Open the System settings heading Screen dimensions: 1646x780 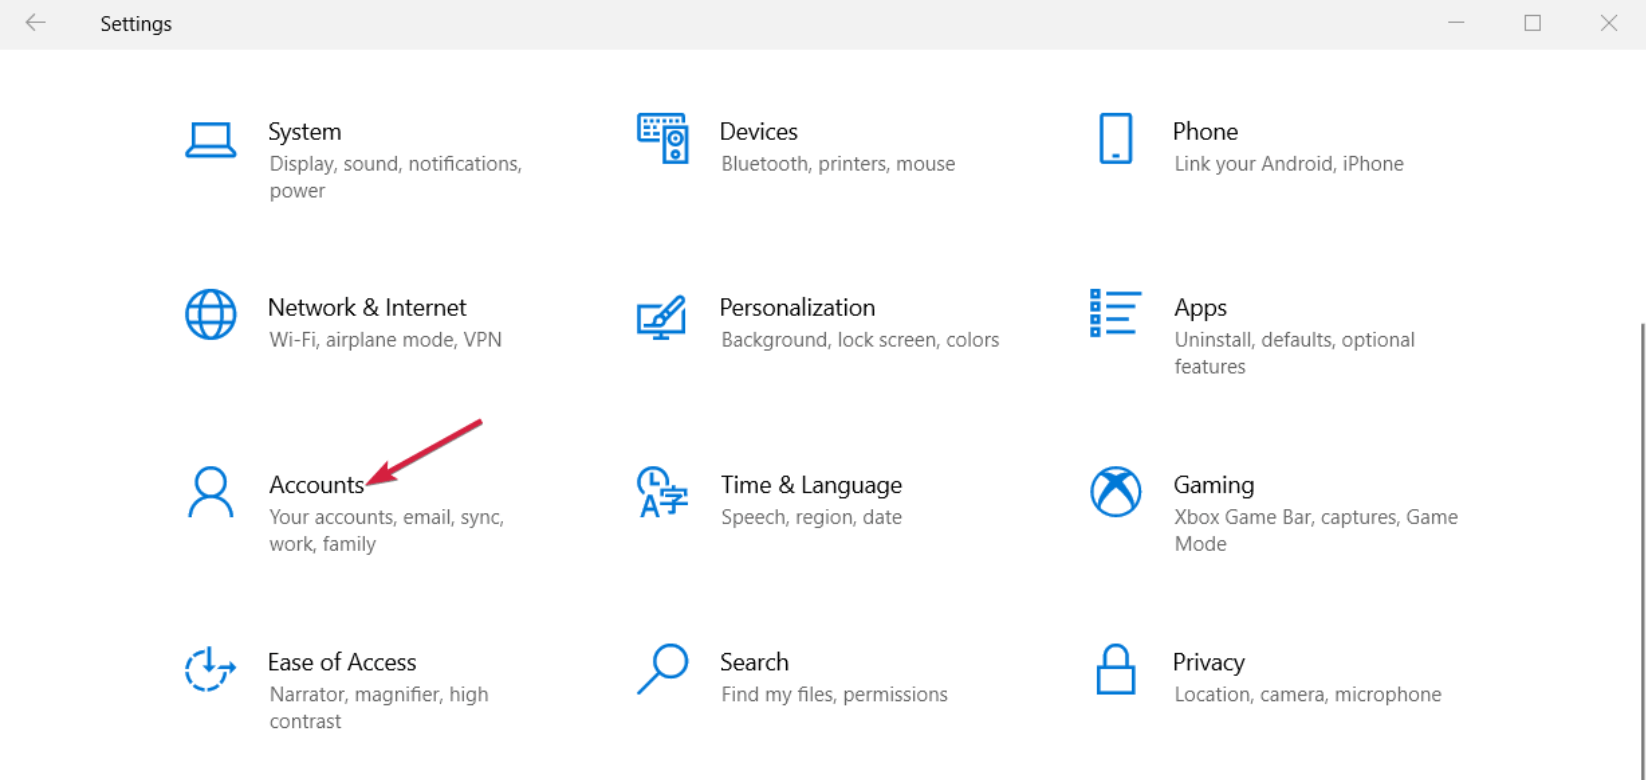[x=304, y=131]
